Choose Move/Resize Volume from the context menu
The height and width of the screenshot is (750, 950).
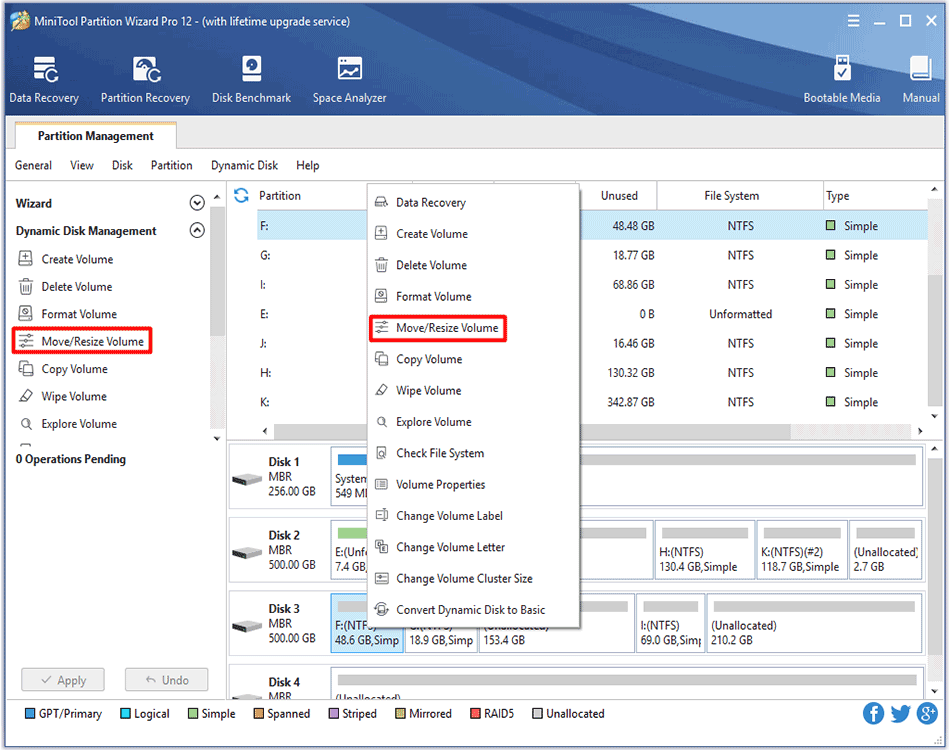(x=448, y=328)
